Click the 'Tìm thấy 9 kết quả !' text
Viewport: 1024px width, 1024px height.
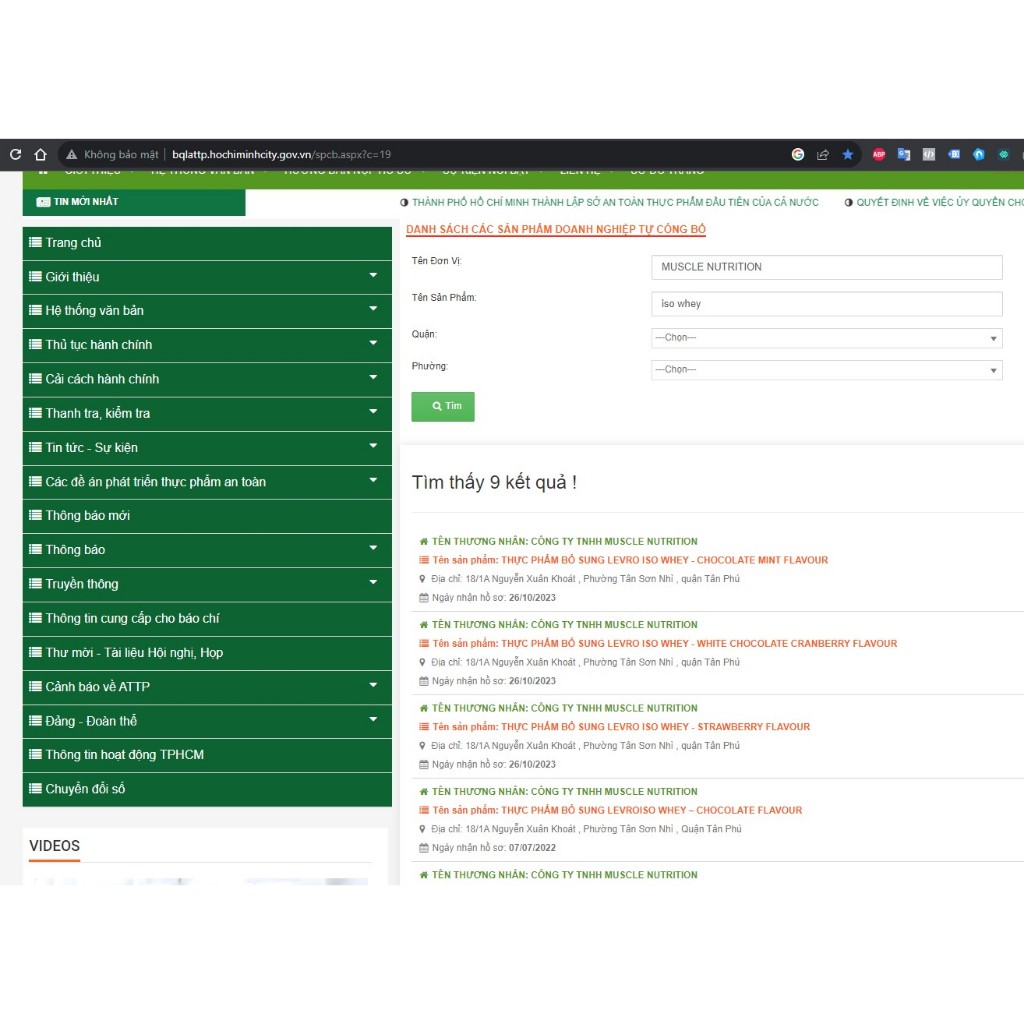pyautogui.click(x=494, y=483)
